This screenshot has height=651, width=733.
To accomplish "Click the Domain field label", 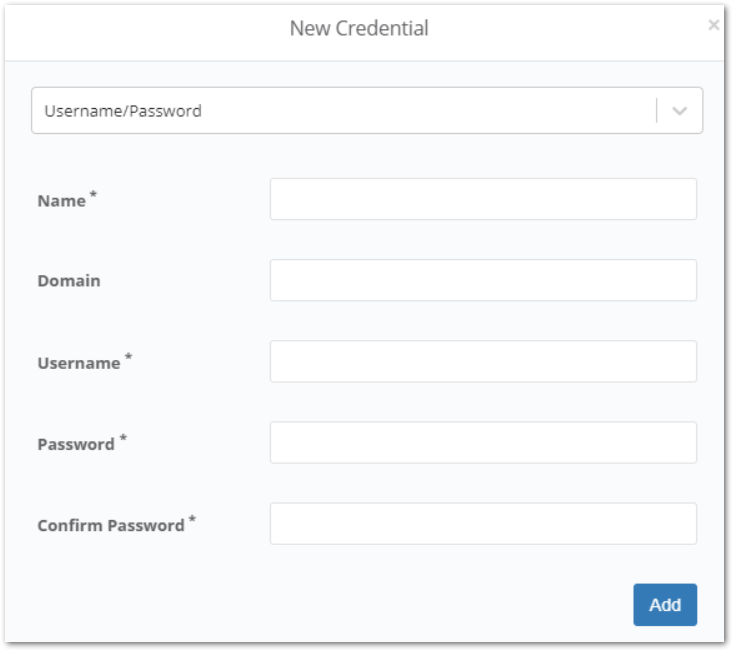I will click(x=69, y=281).
